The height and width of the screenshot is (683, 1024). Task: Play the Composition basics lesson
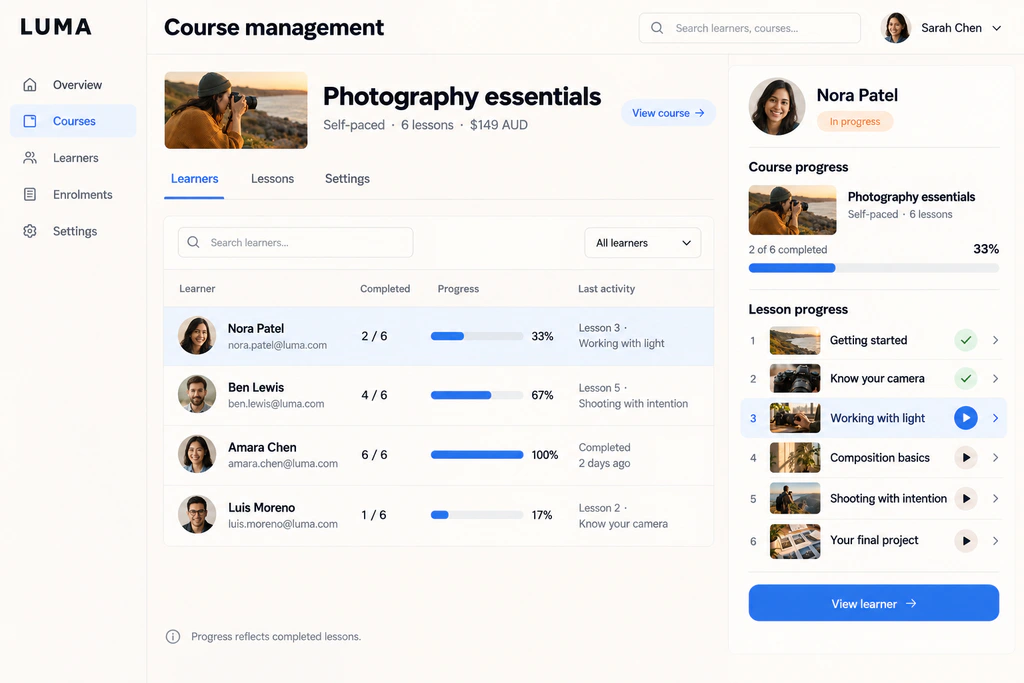coord(965,458)
